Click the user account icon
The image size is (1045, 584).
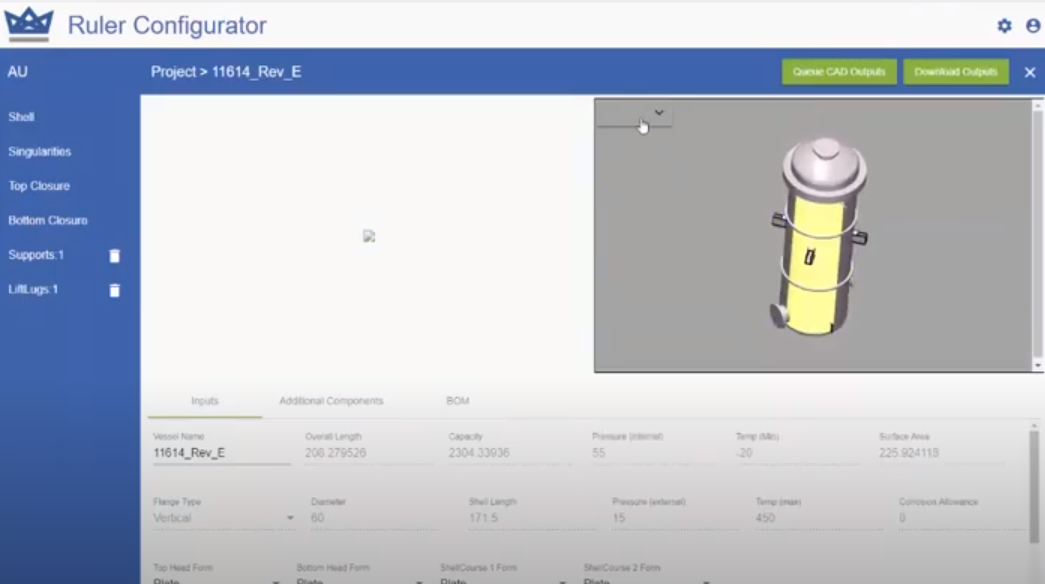[1035, 26]
